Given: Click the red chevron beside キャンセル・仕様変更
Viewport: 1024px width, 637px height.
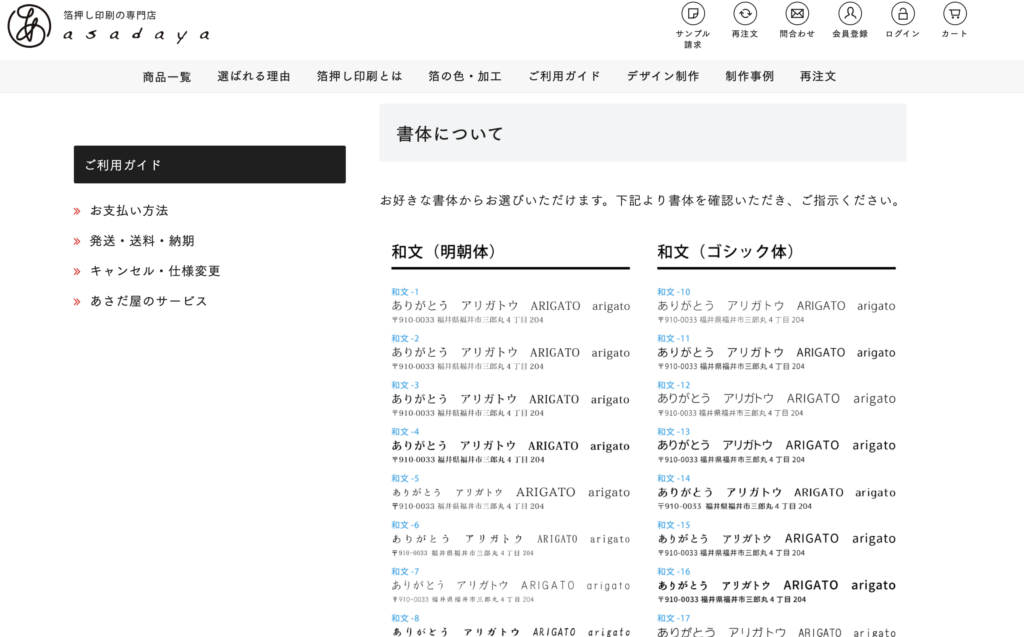Looking at the screenshot, I should (x=77, y=272).
